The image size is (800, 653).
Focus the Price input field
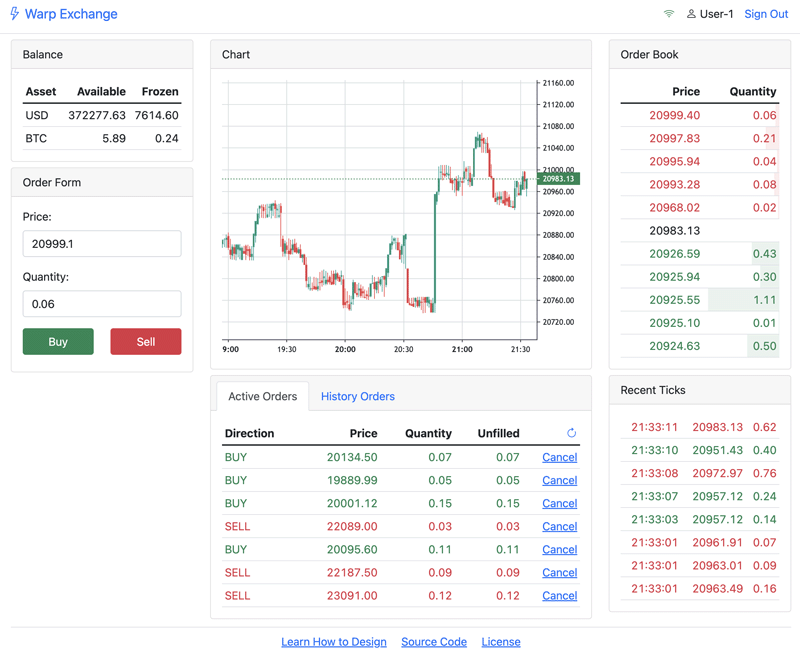tap(102, 244)
